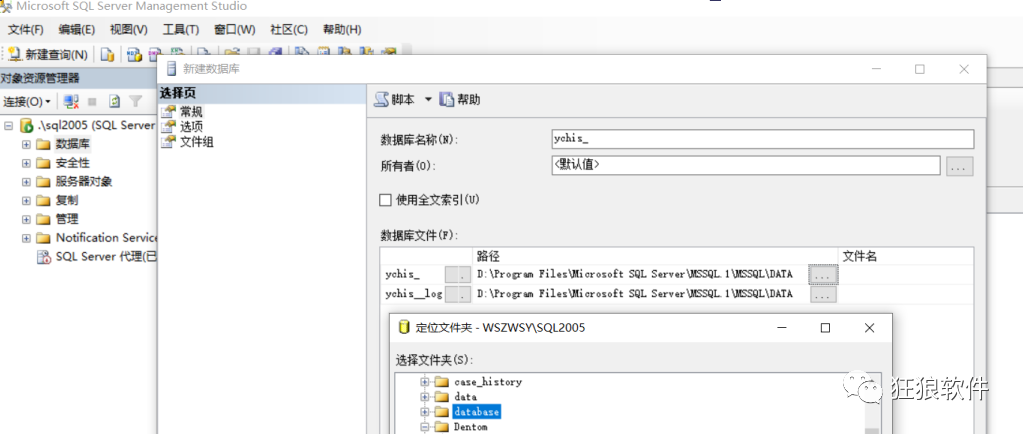Viewport: 1023px width, 434px height.
Task: Click the MDX query toolbar icon
Action: (134, 55)
